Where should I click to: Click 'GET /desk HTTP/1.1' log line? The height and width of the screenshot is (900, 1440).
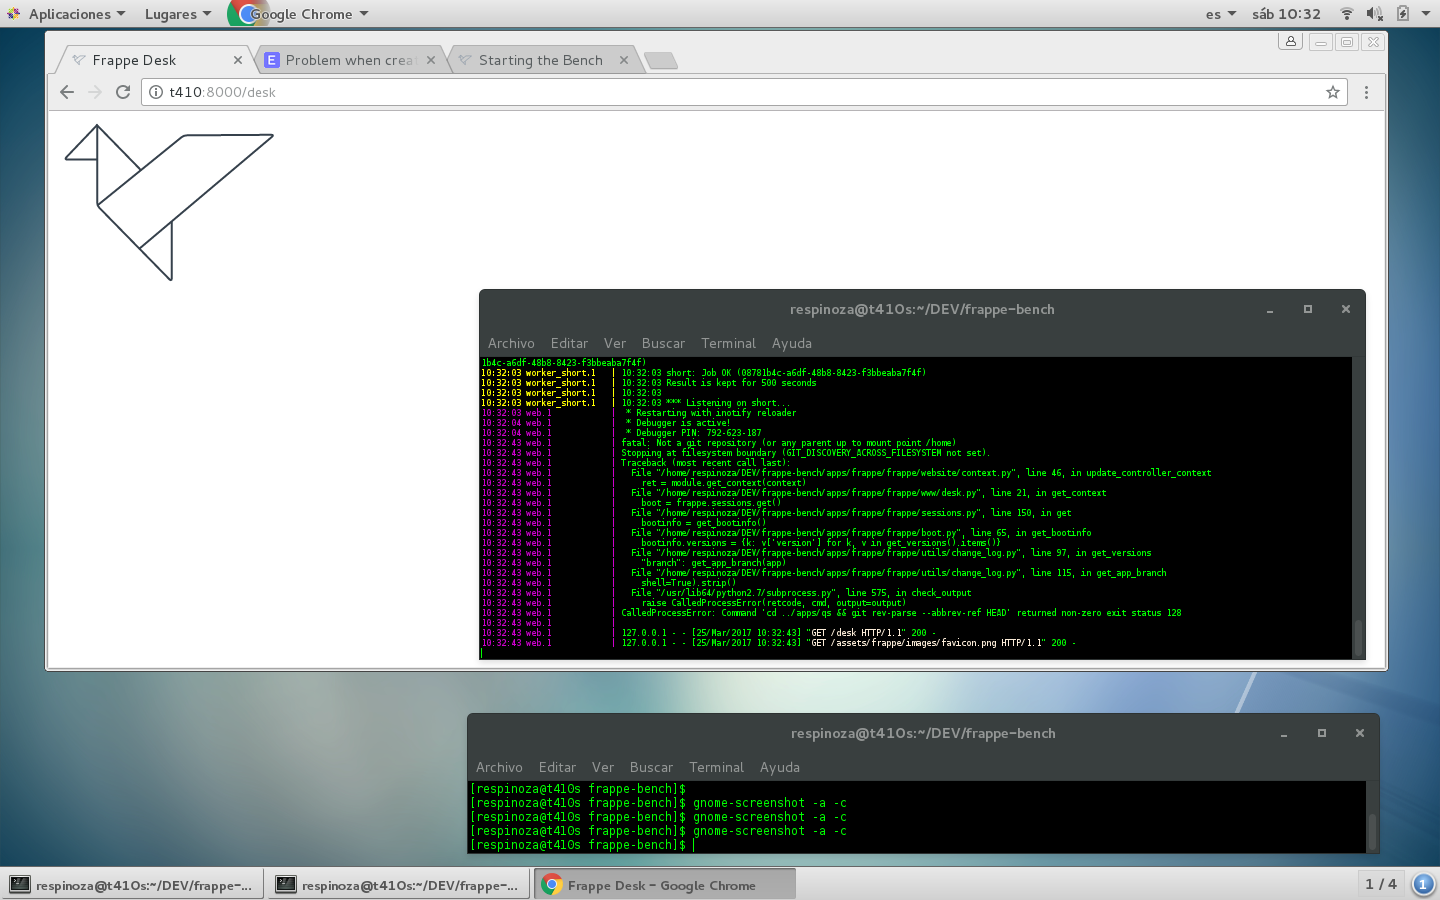(x=778, y=633)
